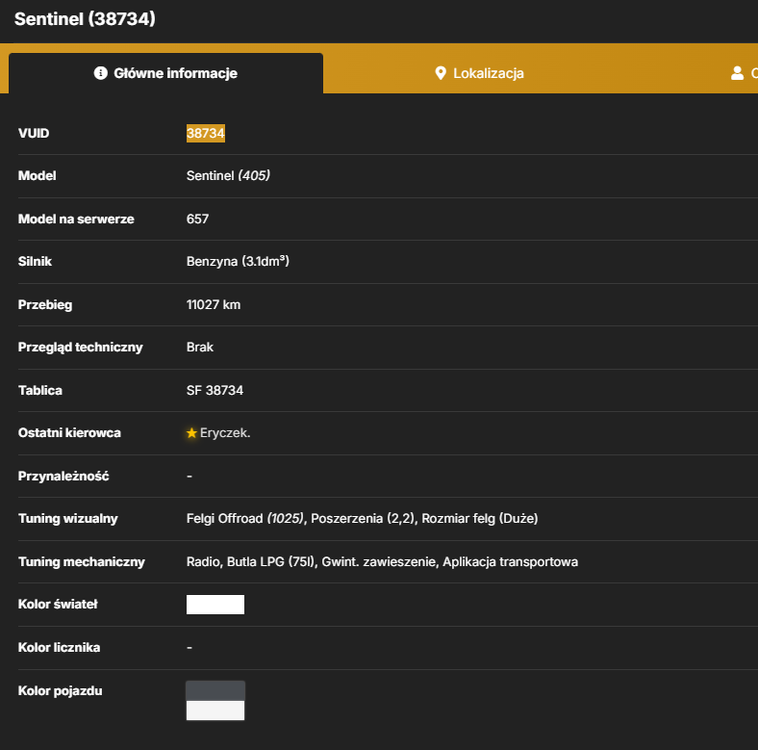Click mileage value 11027 km
This screenshot has height=750, width=758.
click(214, 305)
